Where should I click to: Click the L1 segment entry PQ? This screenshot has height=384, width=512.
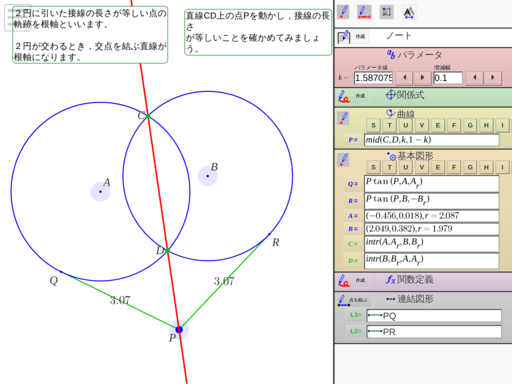434,316
